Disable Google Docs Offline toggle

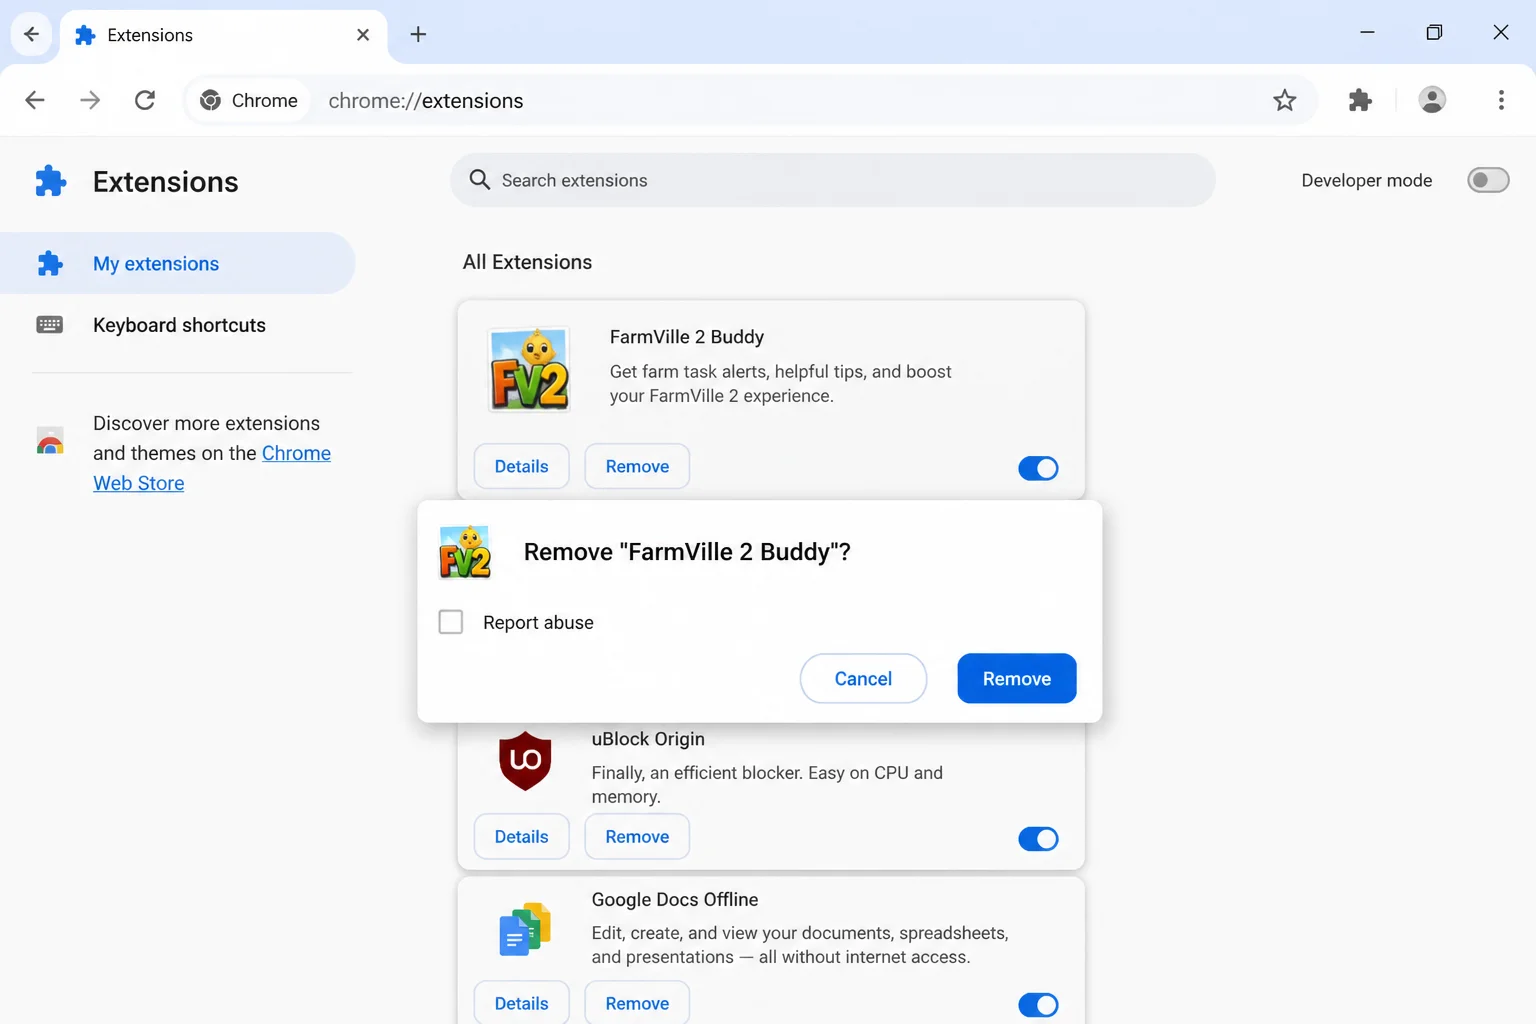(x=1038, y=1005)
